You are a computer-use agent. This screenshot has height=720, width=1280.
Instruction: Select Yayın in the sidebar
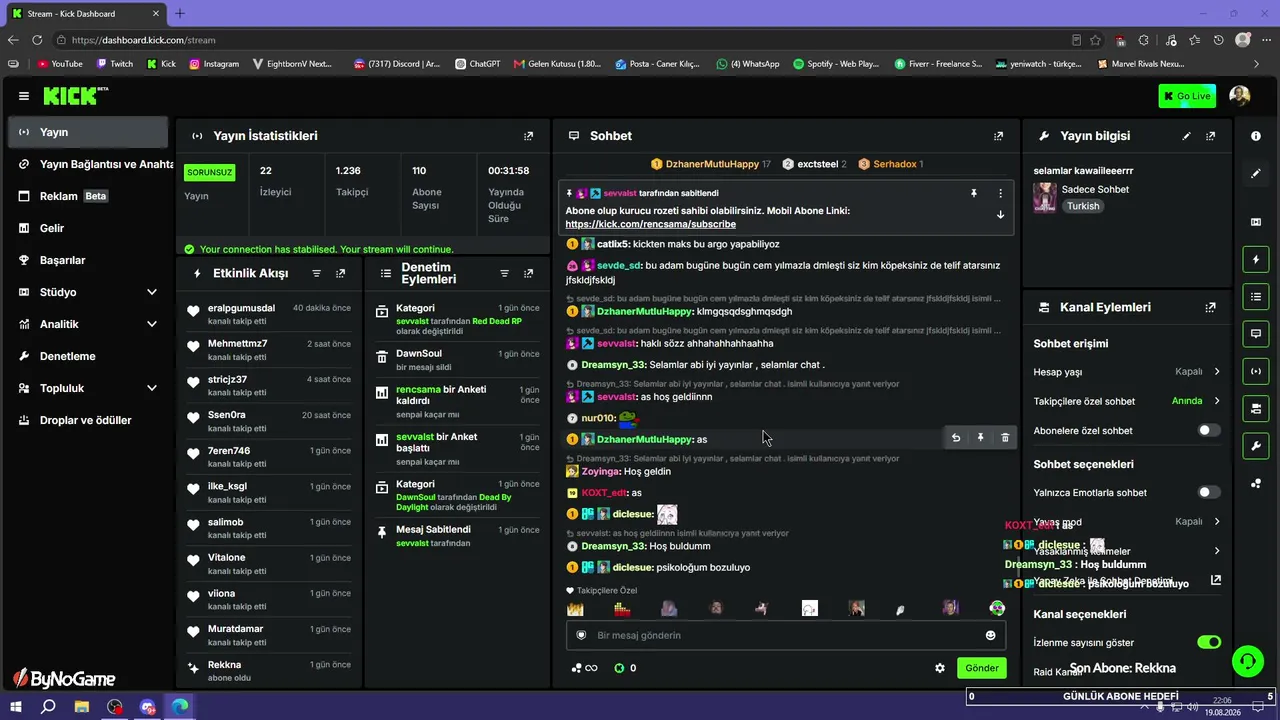point(88,132)
